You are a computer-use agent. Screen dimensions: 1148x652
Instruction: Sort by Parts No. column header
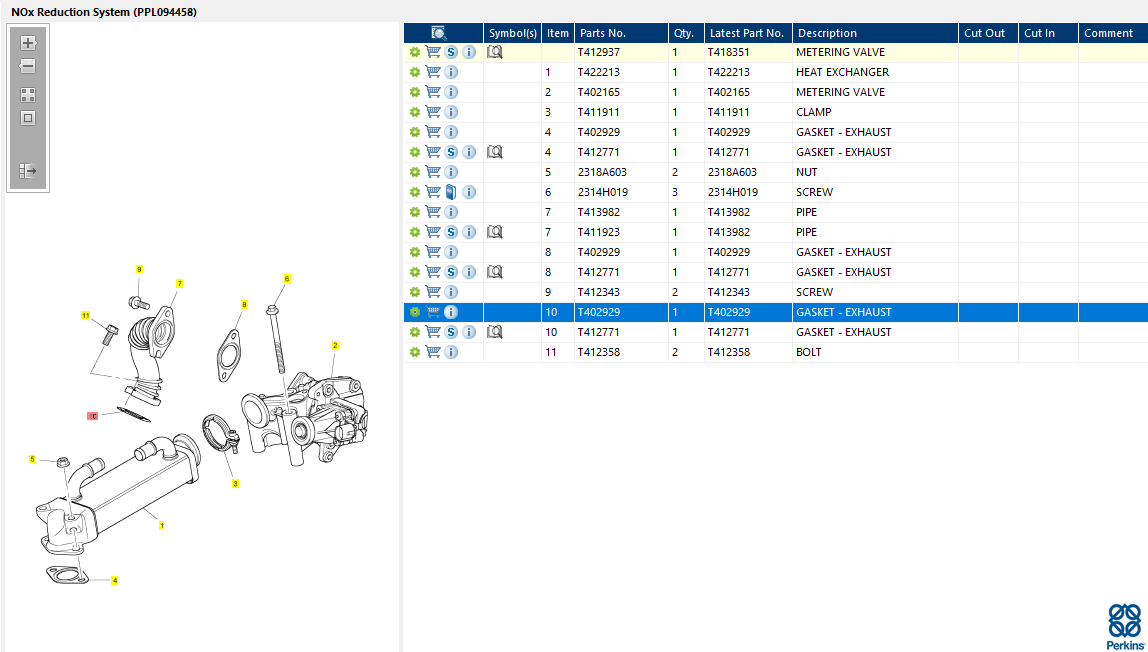(x=620, y=33)
